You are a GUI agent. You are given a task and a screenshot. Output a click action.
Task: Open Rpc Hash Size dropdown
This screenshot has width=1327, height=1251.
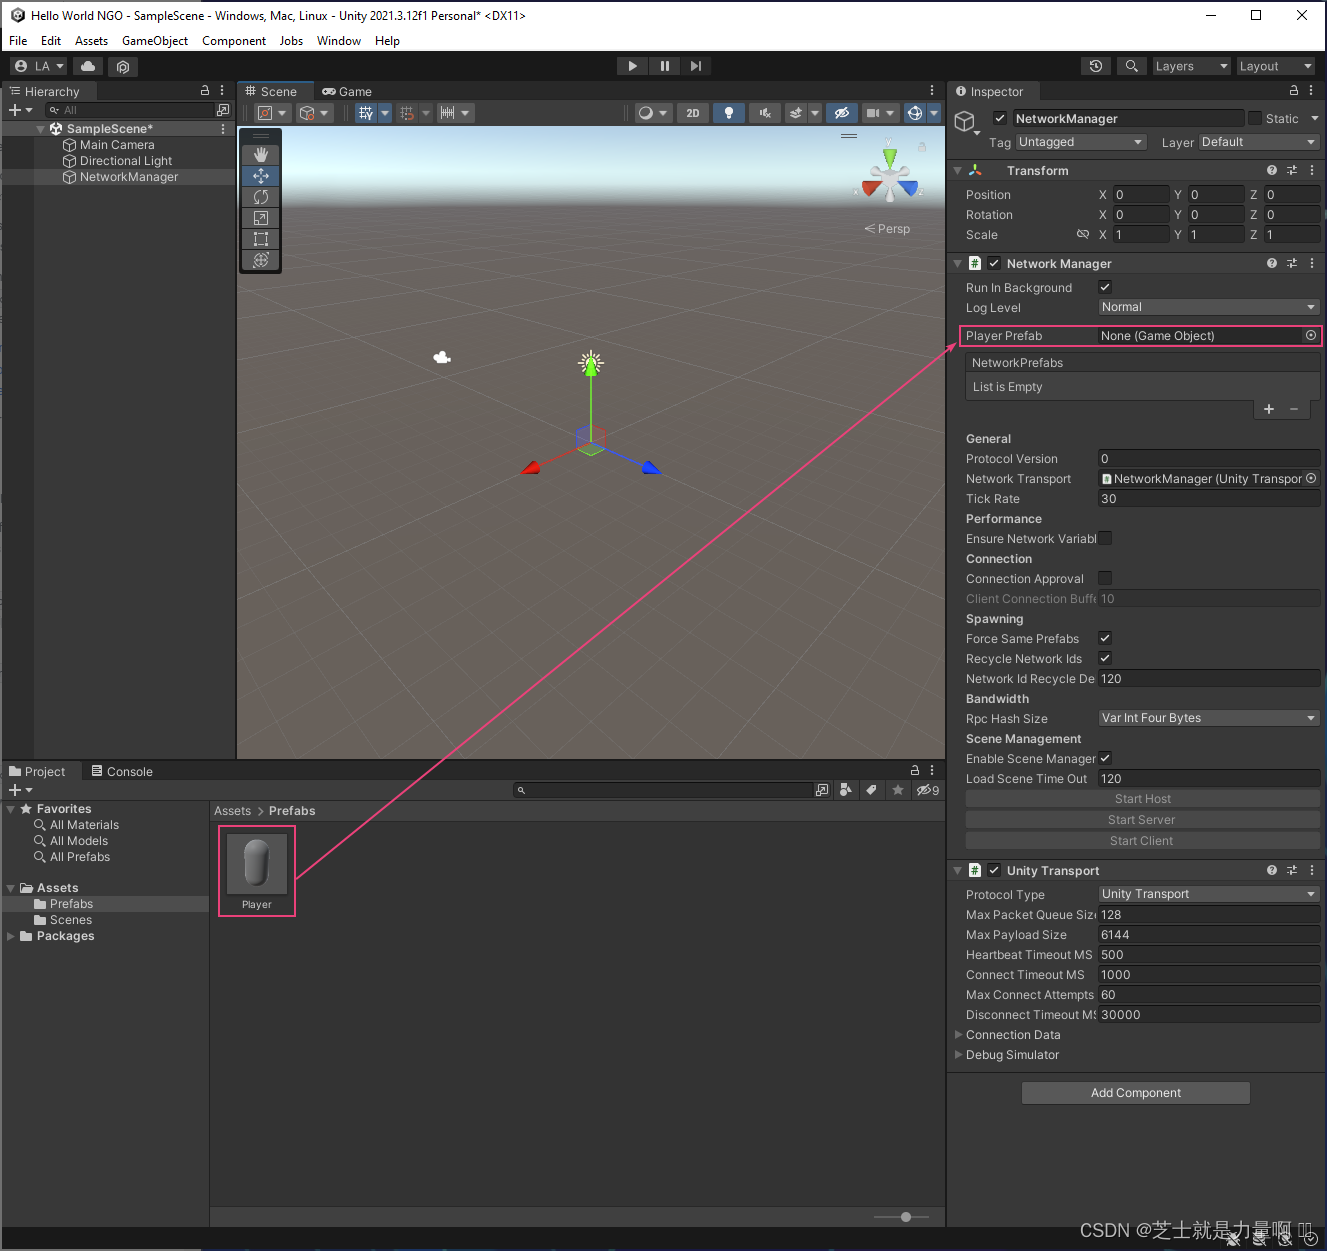[1209, 718]
